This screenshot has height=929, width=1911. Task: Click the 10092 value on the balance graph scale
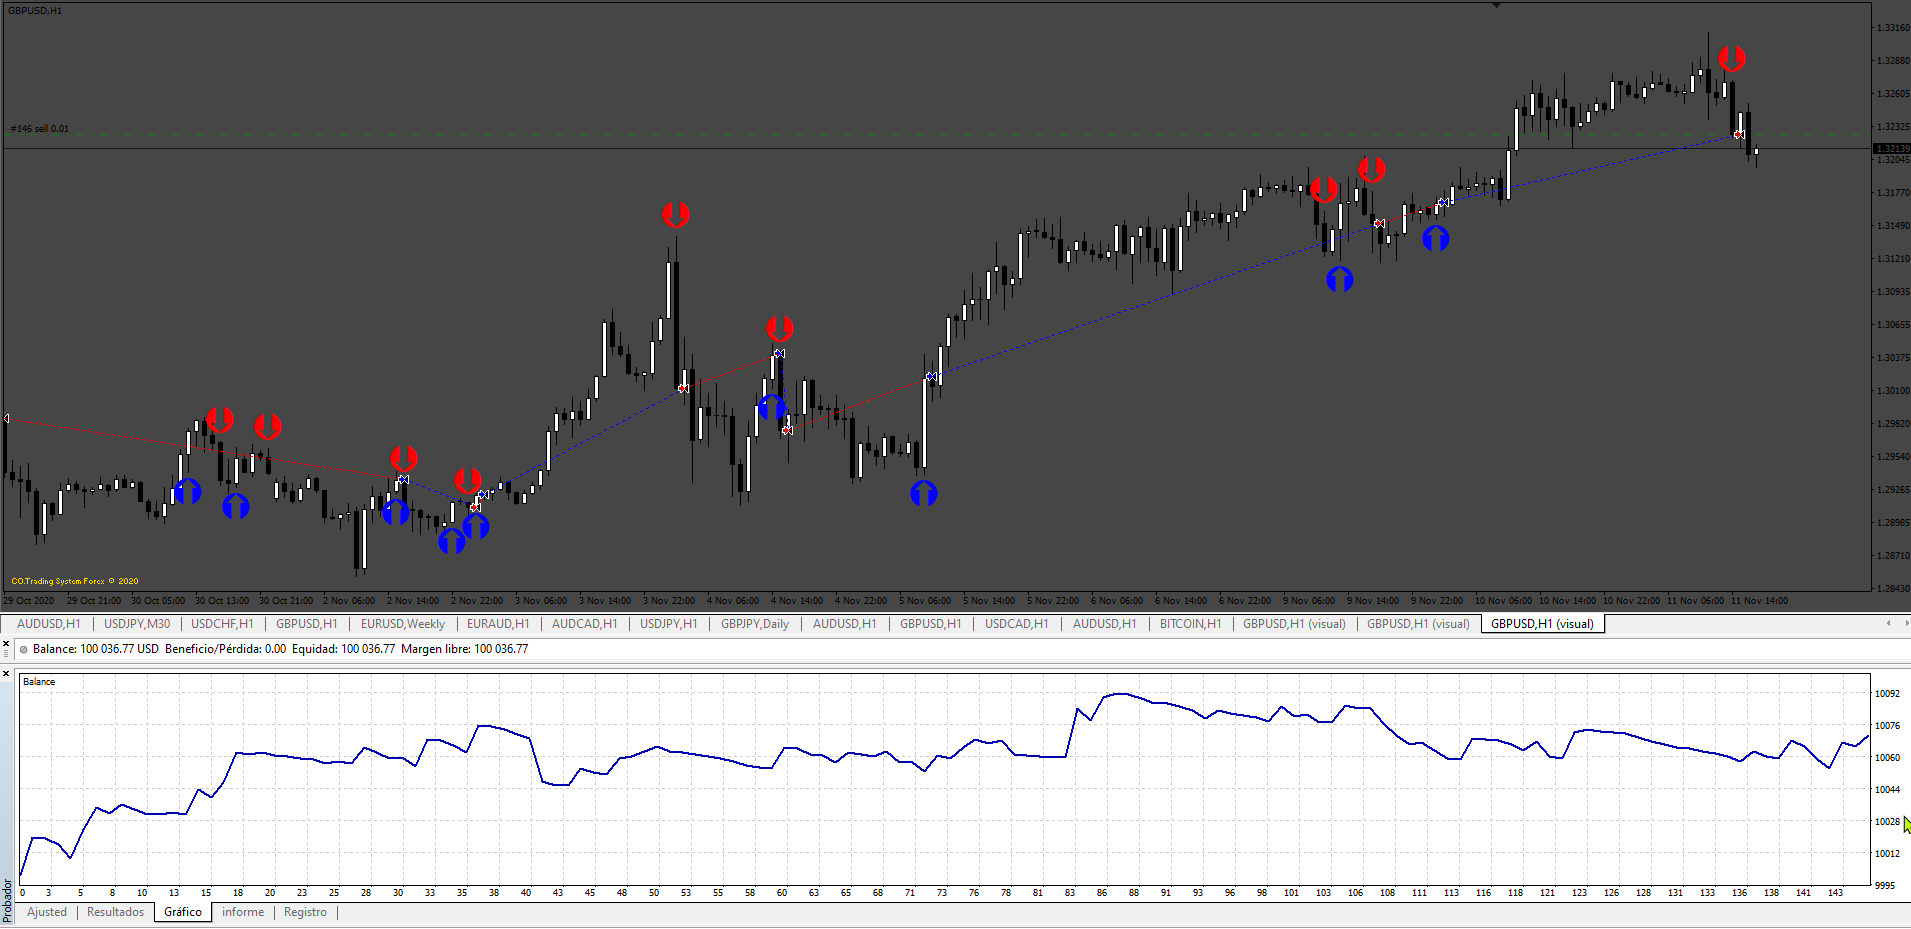pyautogui.click(x=1887, y=694)
